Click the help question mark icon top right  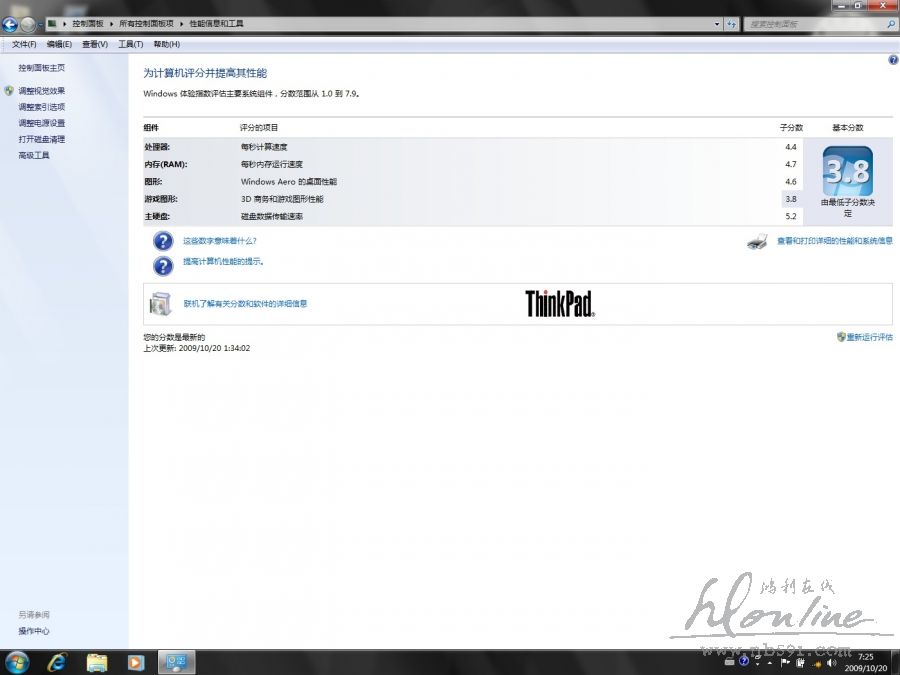coord(893,60)
